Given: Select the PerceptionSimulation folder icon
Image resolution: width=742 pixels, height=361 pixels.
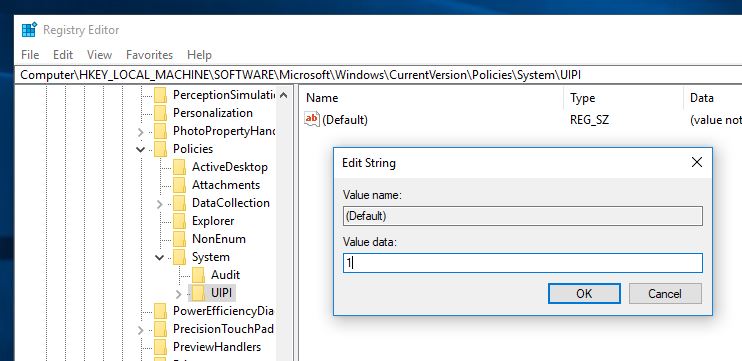Looking at the screenshot, I should click(161, 95).
